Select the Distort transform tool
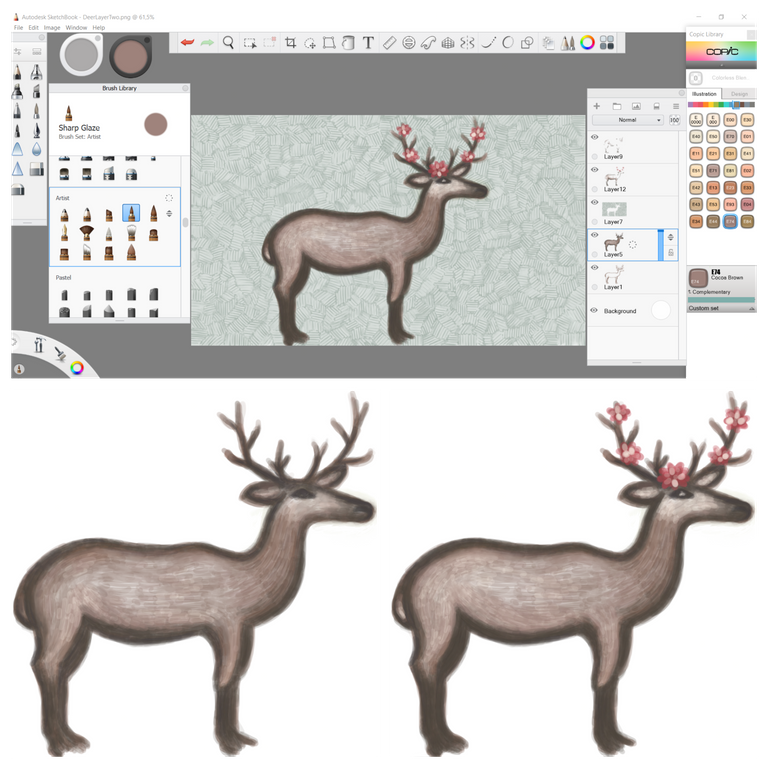The image size is (768, 768). [x=329, y=43]
